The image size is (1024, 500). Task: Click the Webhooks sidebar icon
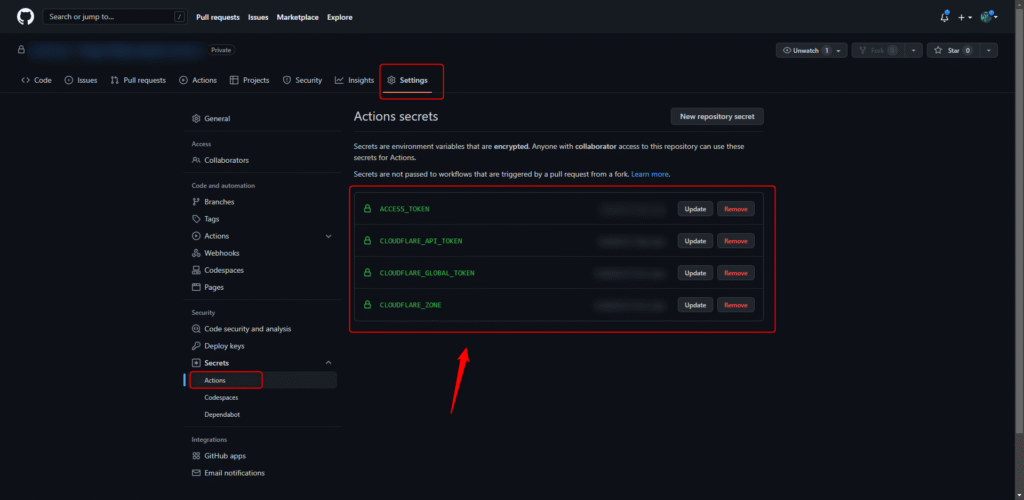coord(196,253)
